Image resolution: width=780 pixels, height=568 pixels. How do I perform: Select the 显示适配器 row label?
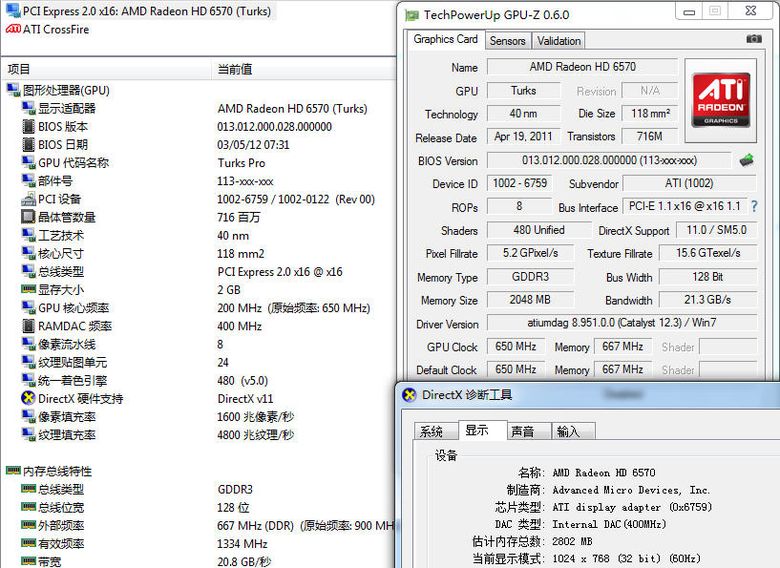click(67, 108)
